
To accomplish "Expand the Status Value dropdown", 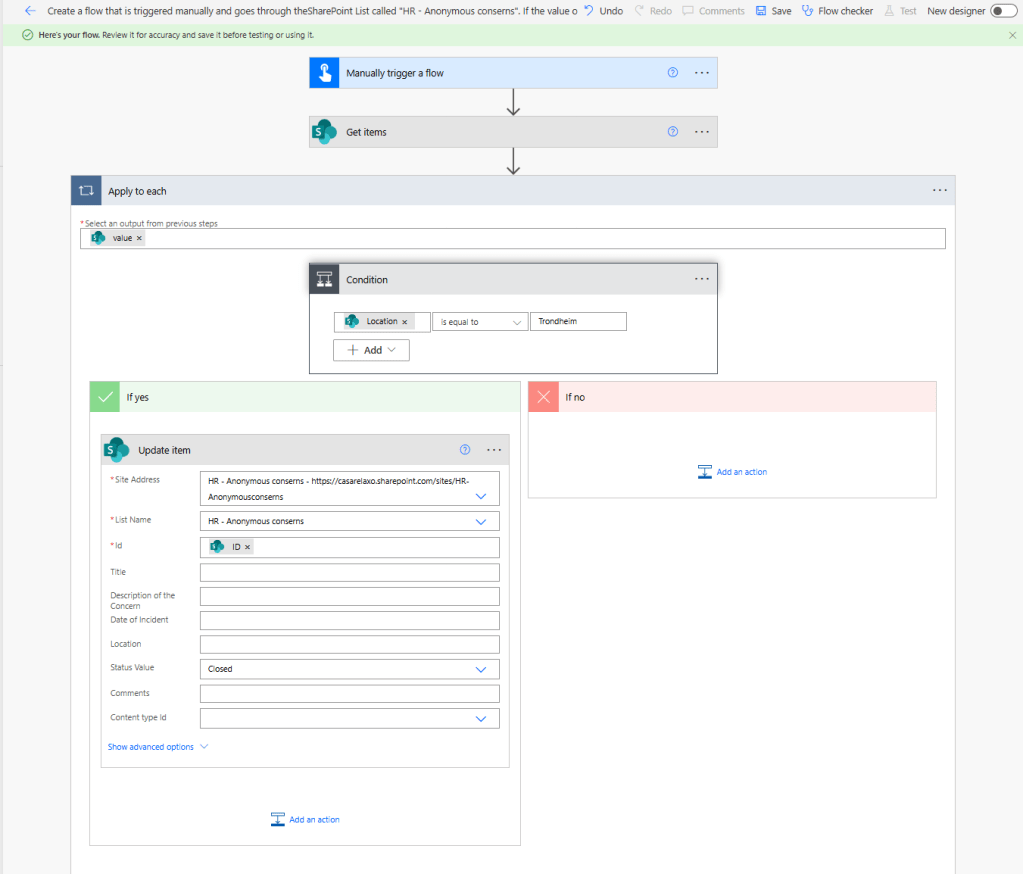I will point(480,669).
